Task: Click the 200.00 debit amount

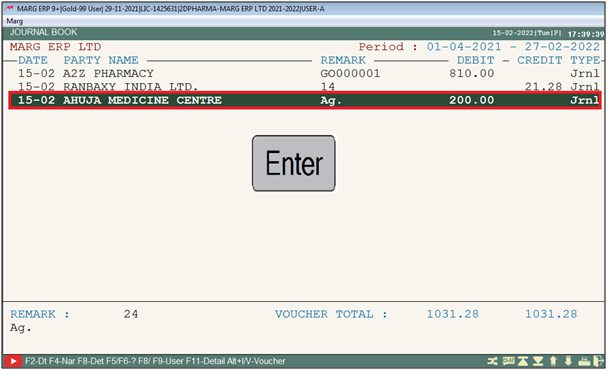Action: 472,100
